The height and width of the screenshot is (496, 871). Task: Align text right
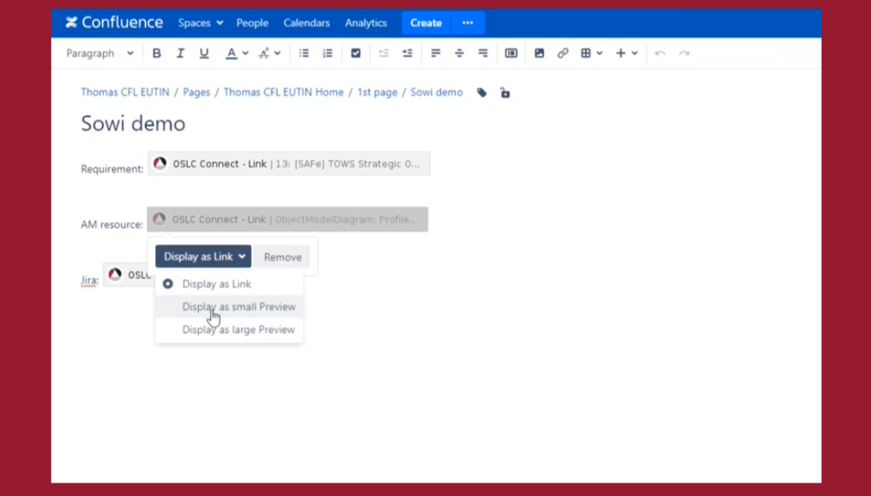click(x=483, y=53)
